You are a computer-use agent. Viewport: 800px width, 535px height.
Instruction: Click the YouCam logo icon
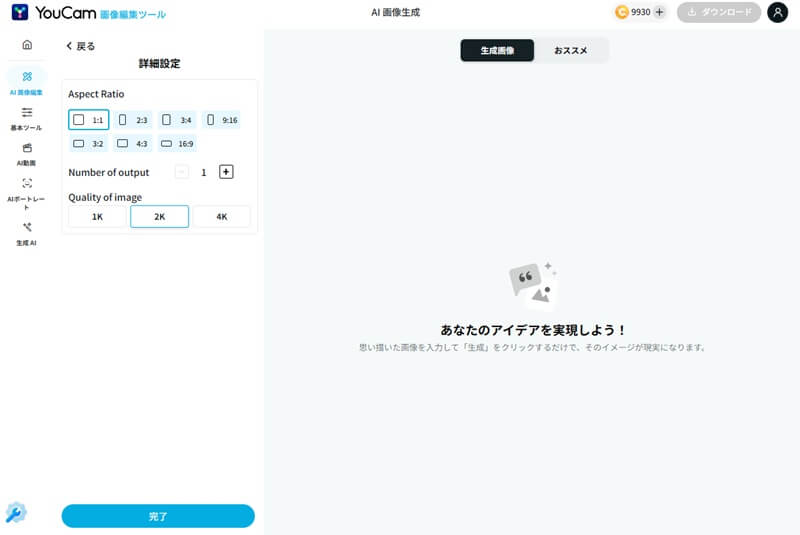point(20,12)
